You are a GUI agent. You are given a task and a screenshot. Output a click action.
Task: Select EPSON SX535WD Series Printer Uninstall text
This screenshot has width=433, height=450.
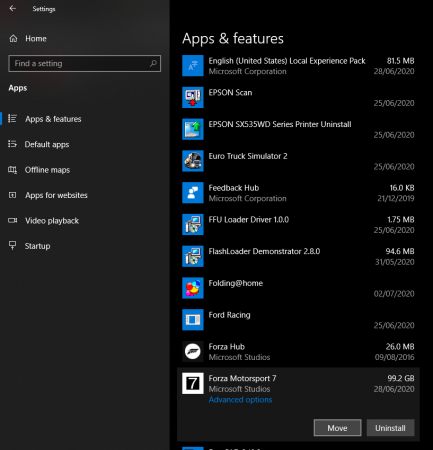(280, 124)
